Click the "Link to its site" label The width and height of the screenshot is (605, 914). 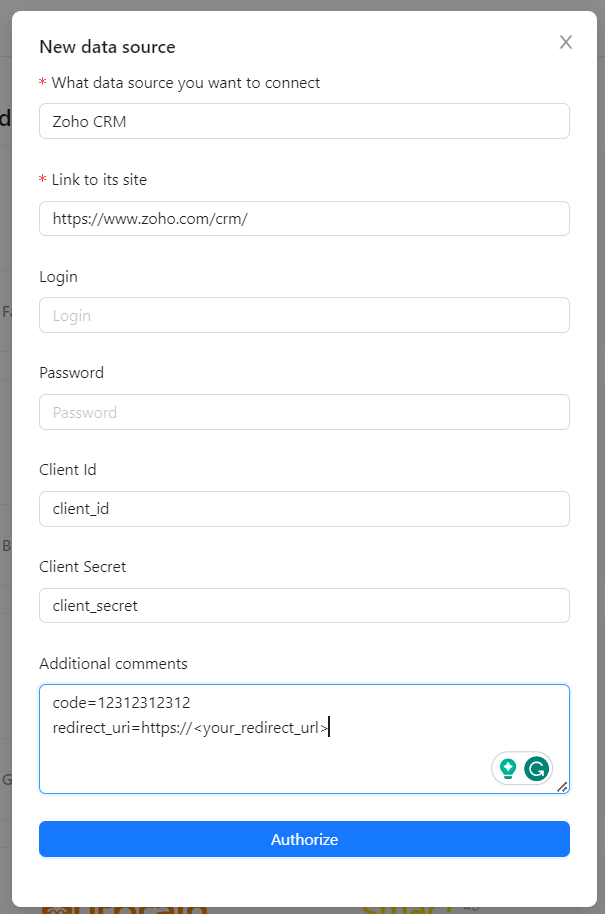[x=99, y=180]
